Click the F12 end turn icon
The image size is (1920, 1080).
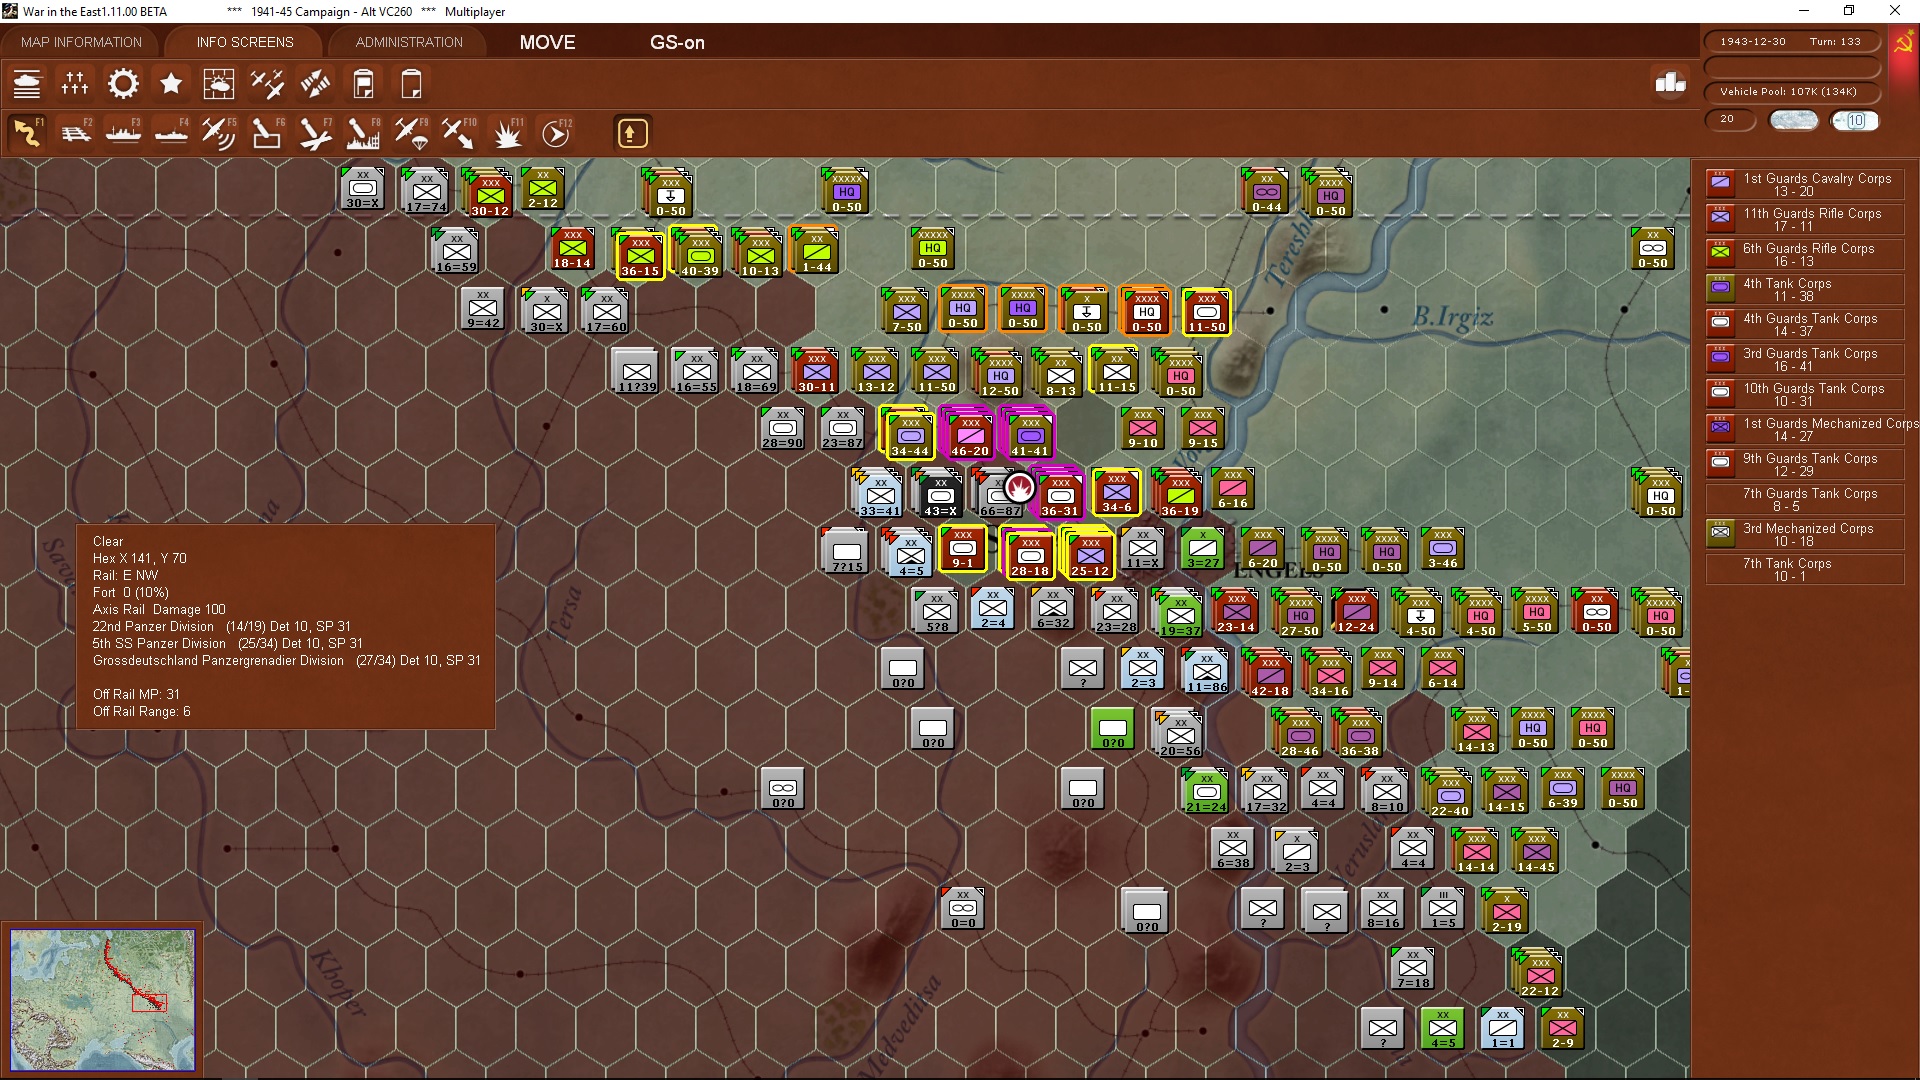click(555, 133)
